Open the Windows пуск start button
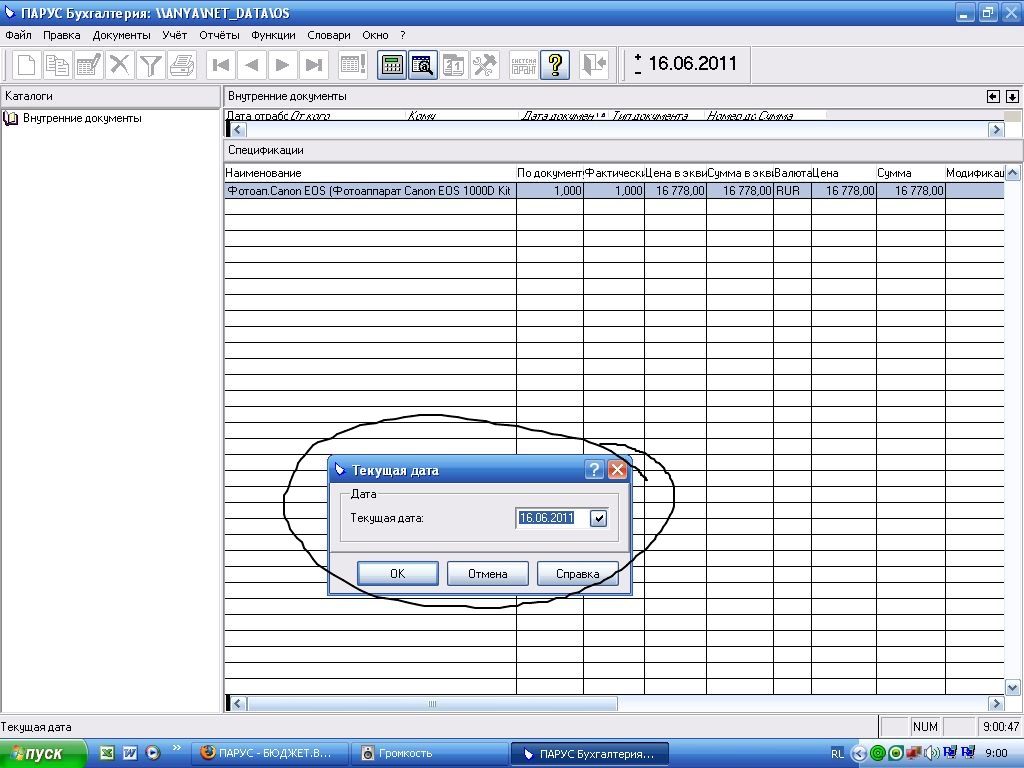Image resolution: width=1024 pixels, height=768 pixels. tap(43, 754)
